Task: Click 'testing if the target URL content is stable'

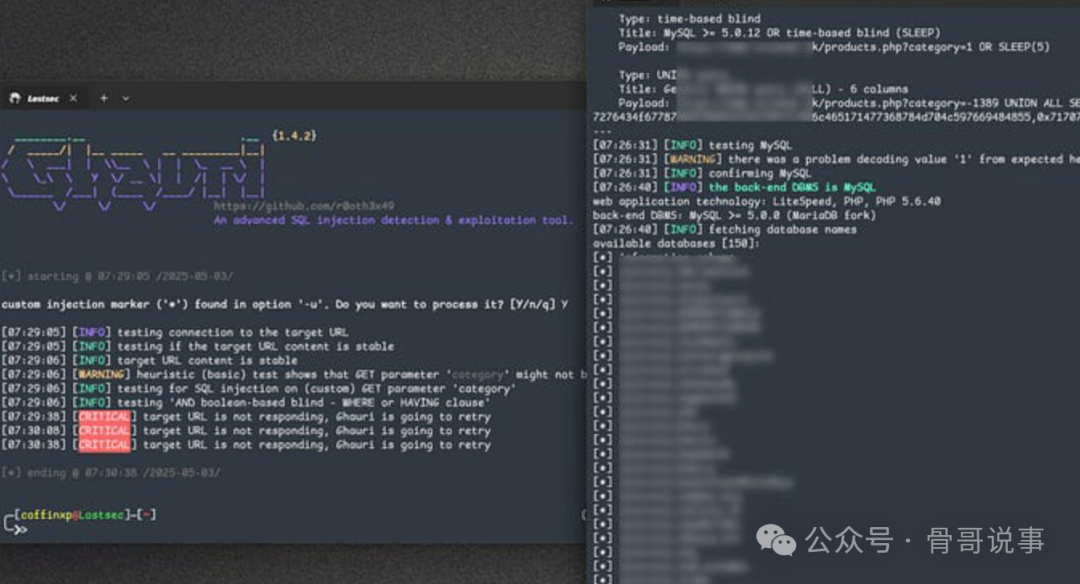Action: click(198, 346)
